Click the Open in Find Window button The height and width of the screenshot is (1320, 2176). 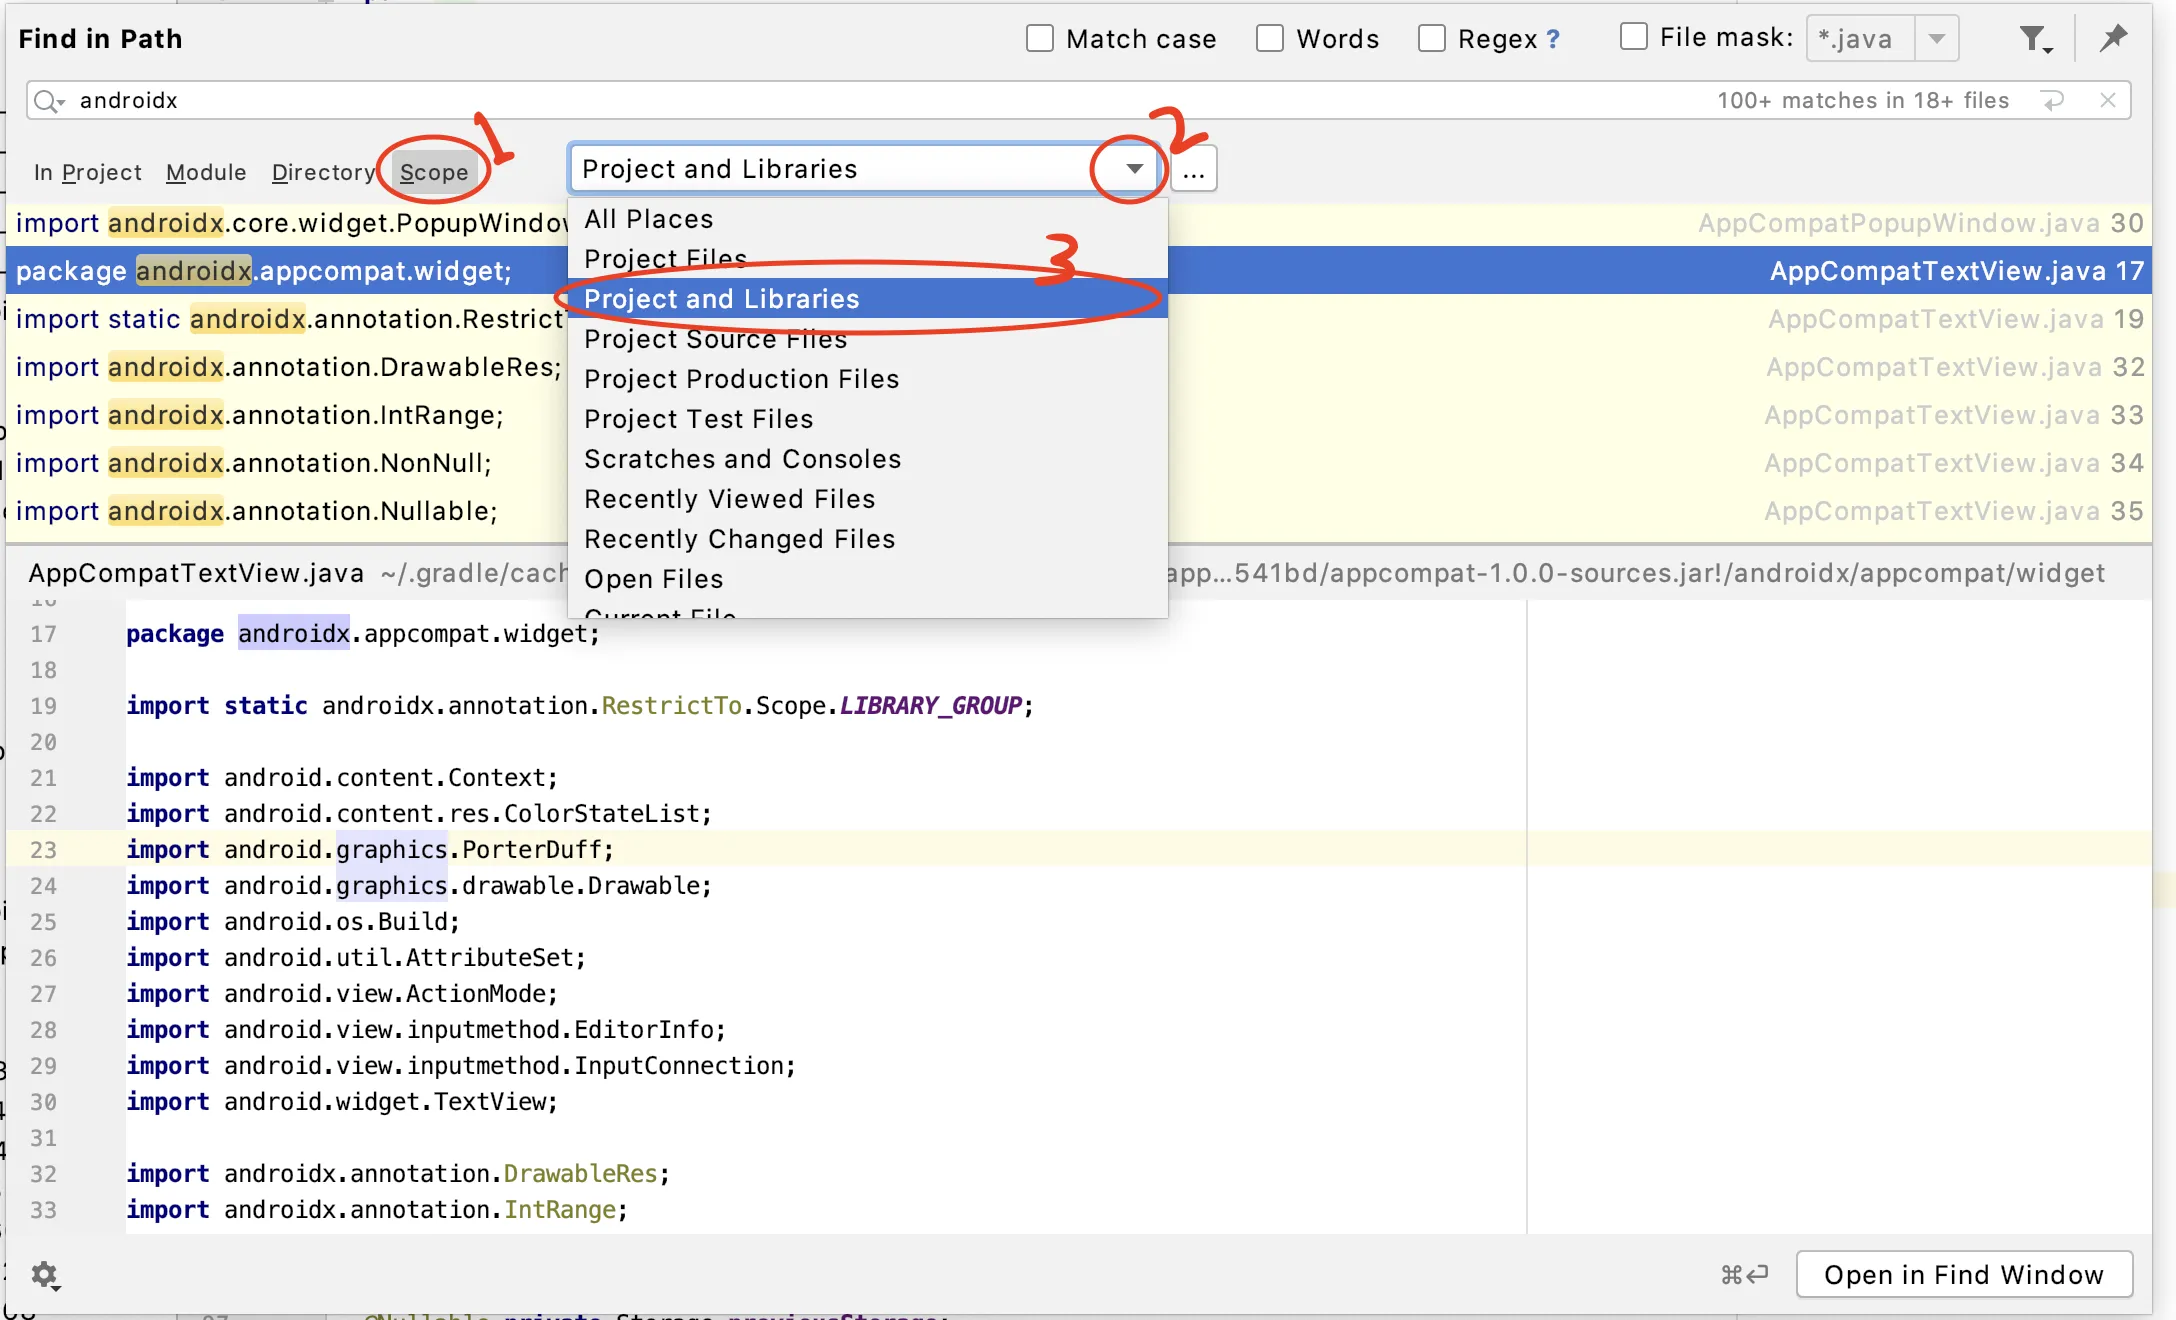click(x=1965, y=1273)
